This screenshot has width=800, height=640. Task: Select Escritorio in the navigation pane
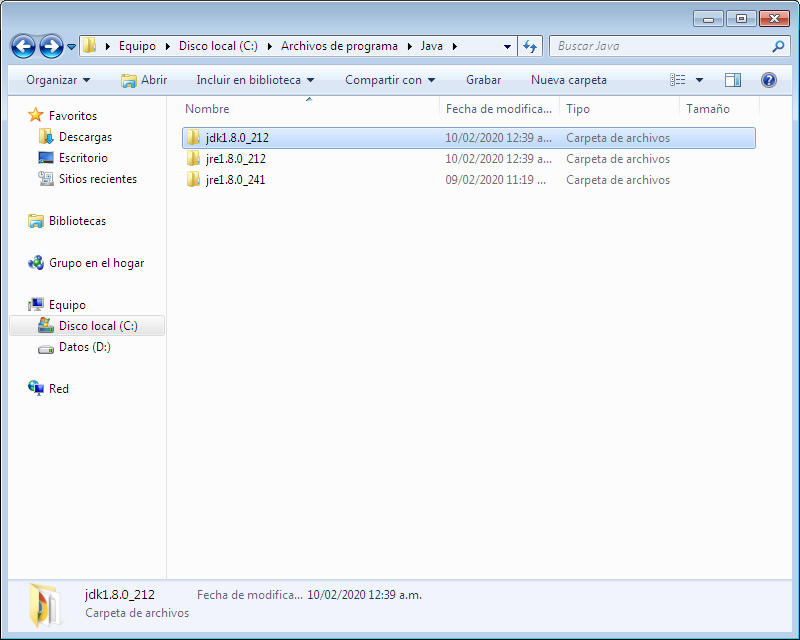[83, 158]
